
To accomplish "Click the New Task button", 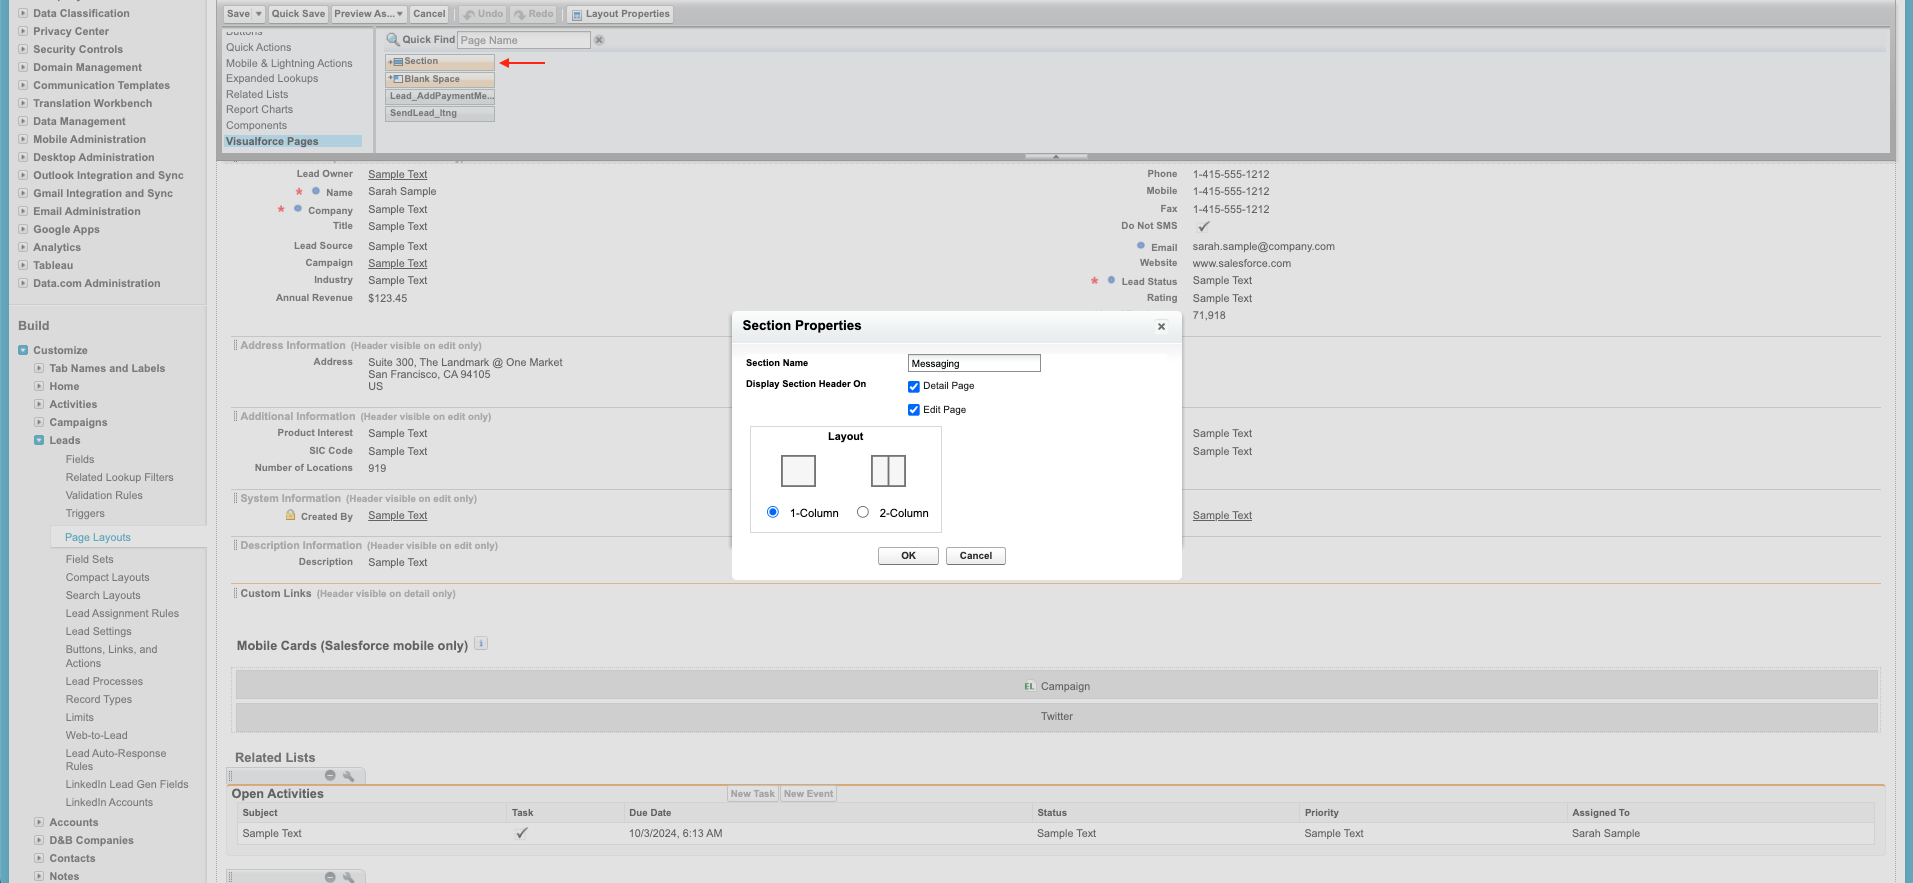I will click(x=752, y=794).
